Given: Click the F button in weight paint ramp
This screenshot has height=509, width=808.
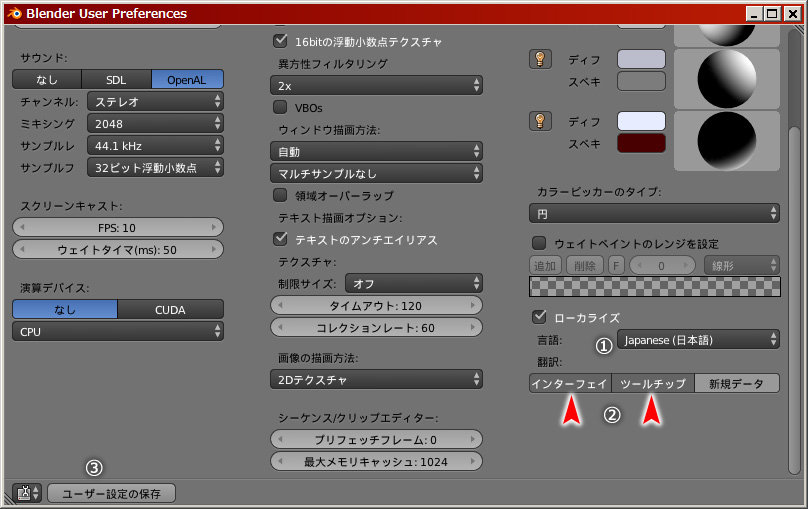Looking at the screenshot, I should (x=616, y=265).
